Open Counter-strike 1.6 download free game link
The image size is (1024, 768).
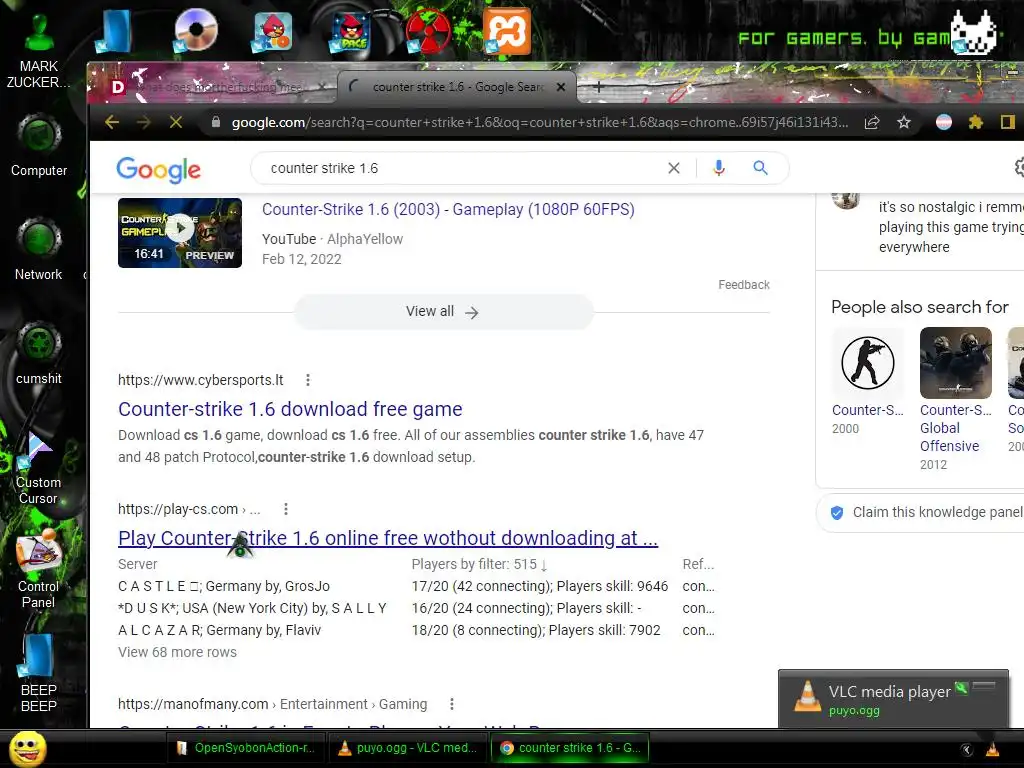click(x=290, y=409)
